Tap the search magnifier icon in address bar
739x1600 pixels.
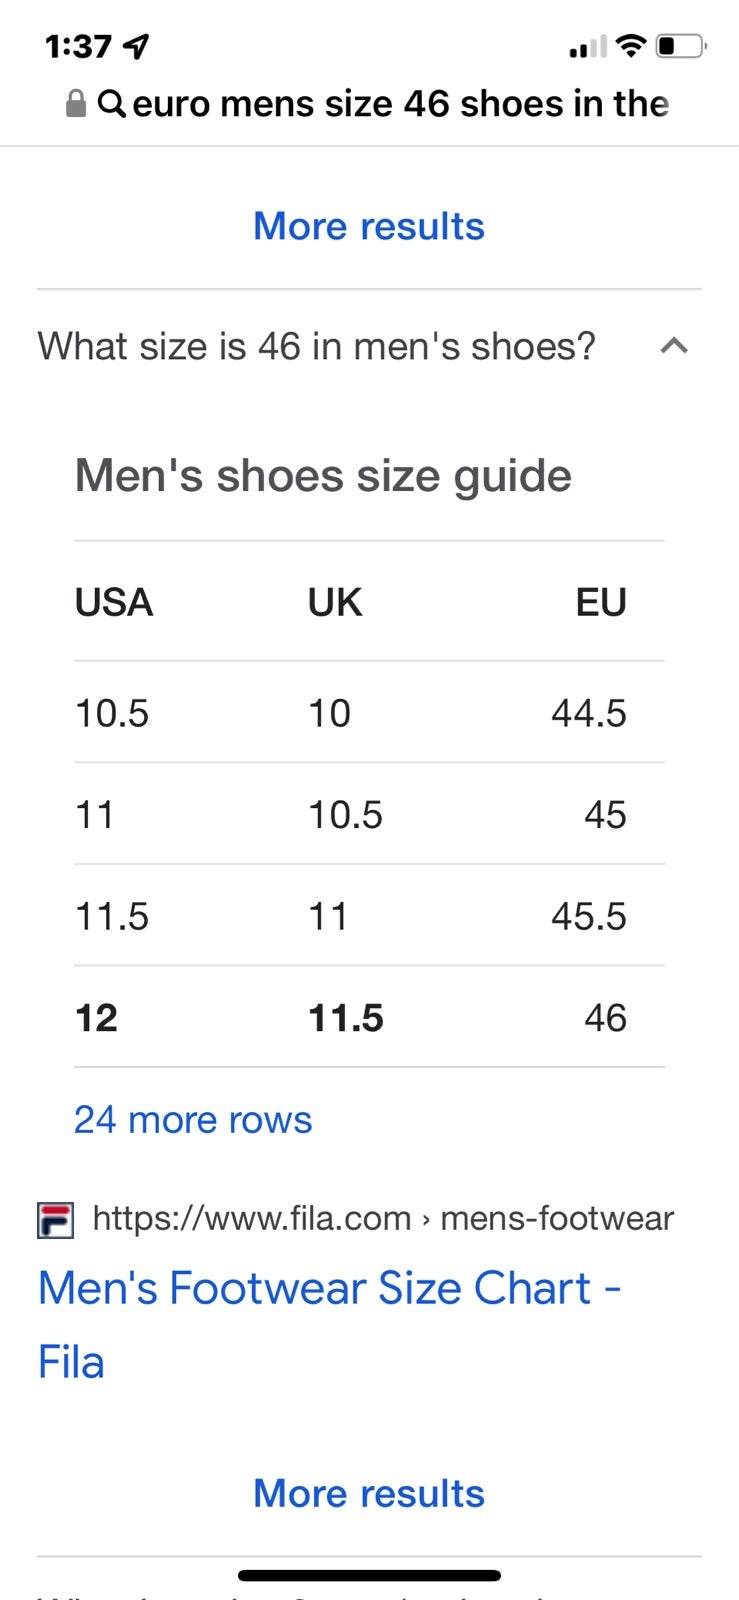pos(111,103)
